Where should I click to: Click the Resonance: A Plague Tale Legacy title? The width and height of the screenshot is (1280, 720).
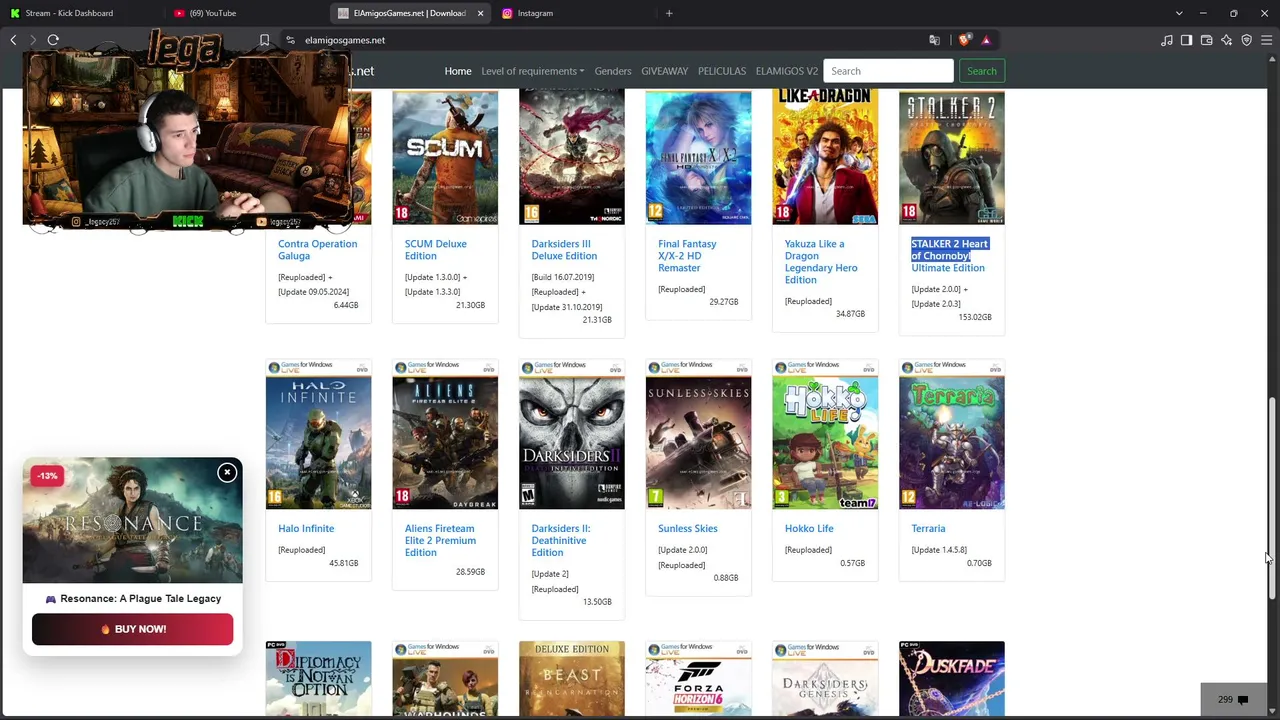pyautogui.click(x=141, y=598)
